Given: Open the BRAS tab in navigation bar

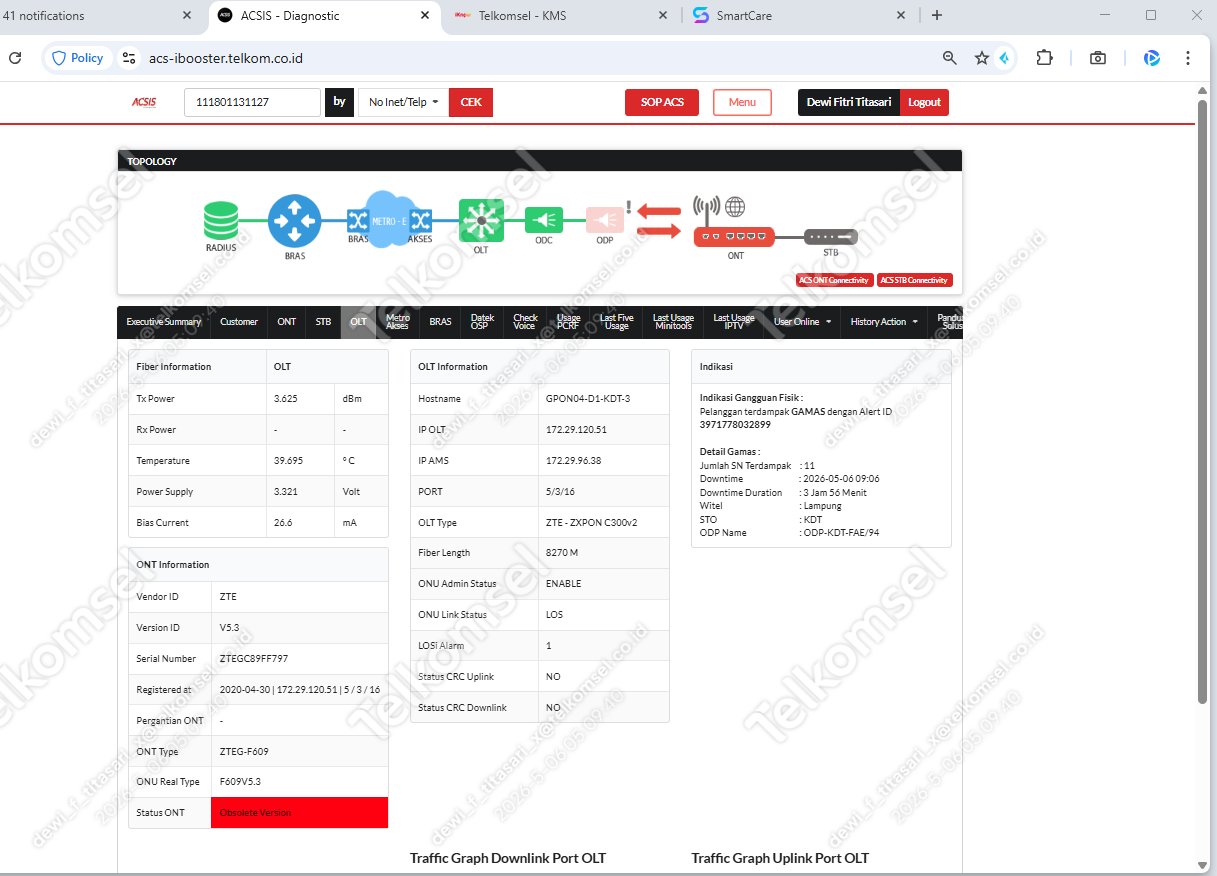Looking at the screenshot, I should click(x=440, y=322).
